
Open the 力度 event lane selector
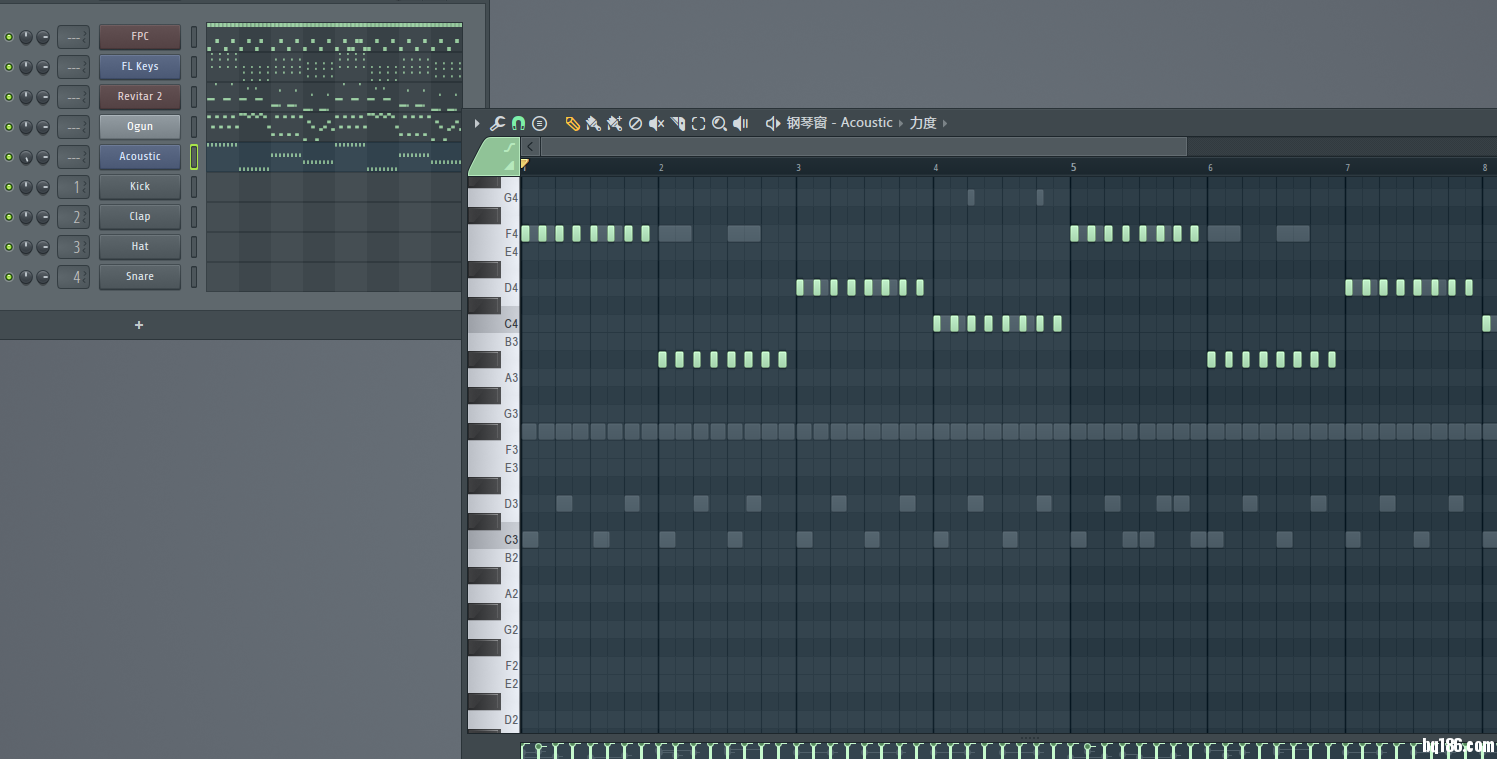tap(923, 123)
